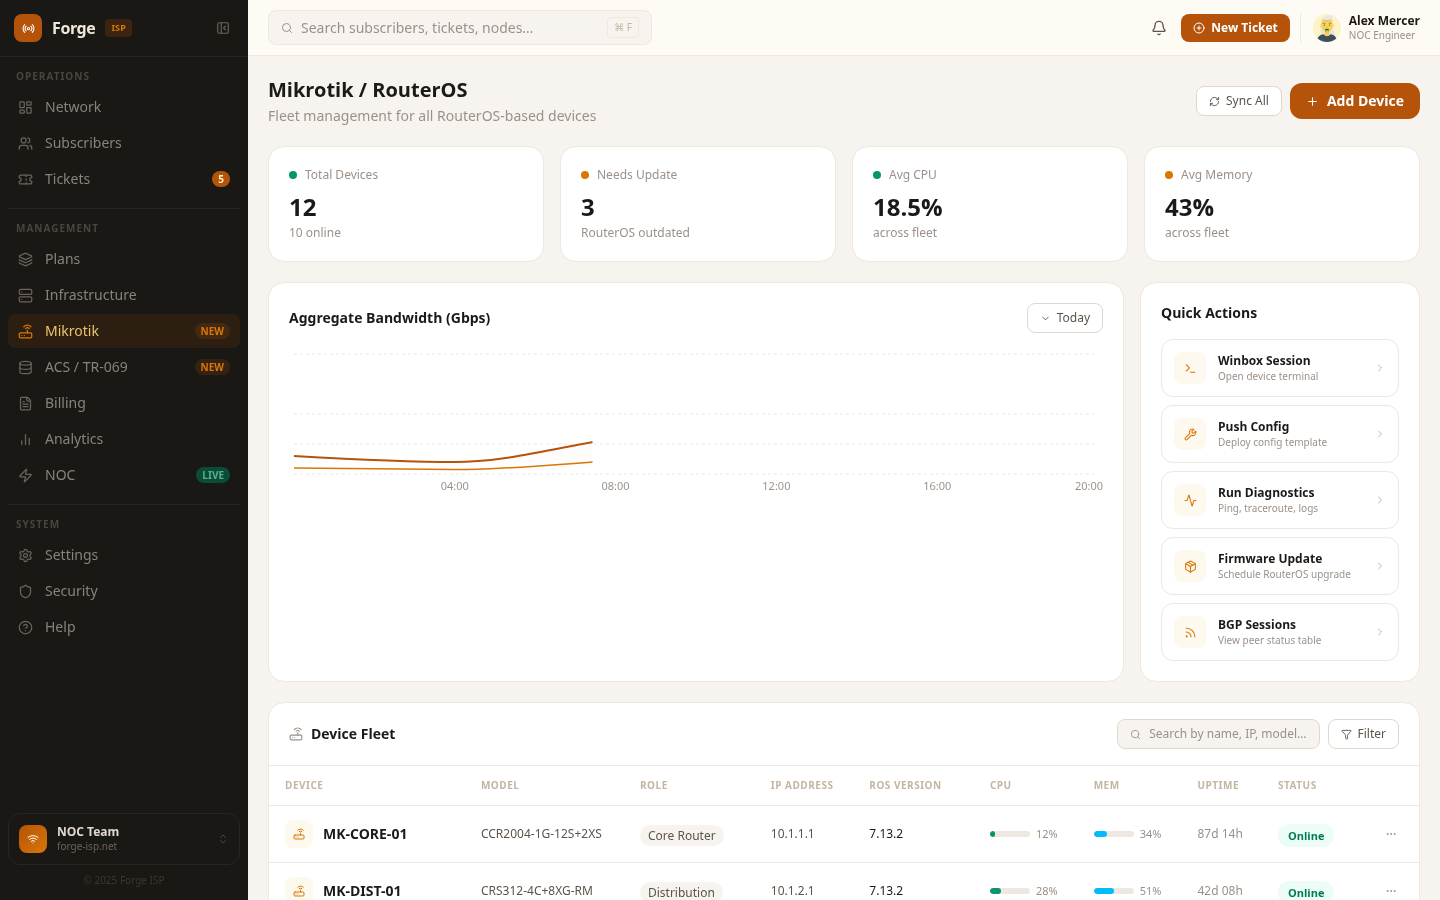
Task: Open the device fleet Filter
Action: point(1363,734)
